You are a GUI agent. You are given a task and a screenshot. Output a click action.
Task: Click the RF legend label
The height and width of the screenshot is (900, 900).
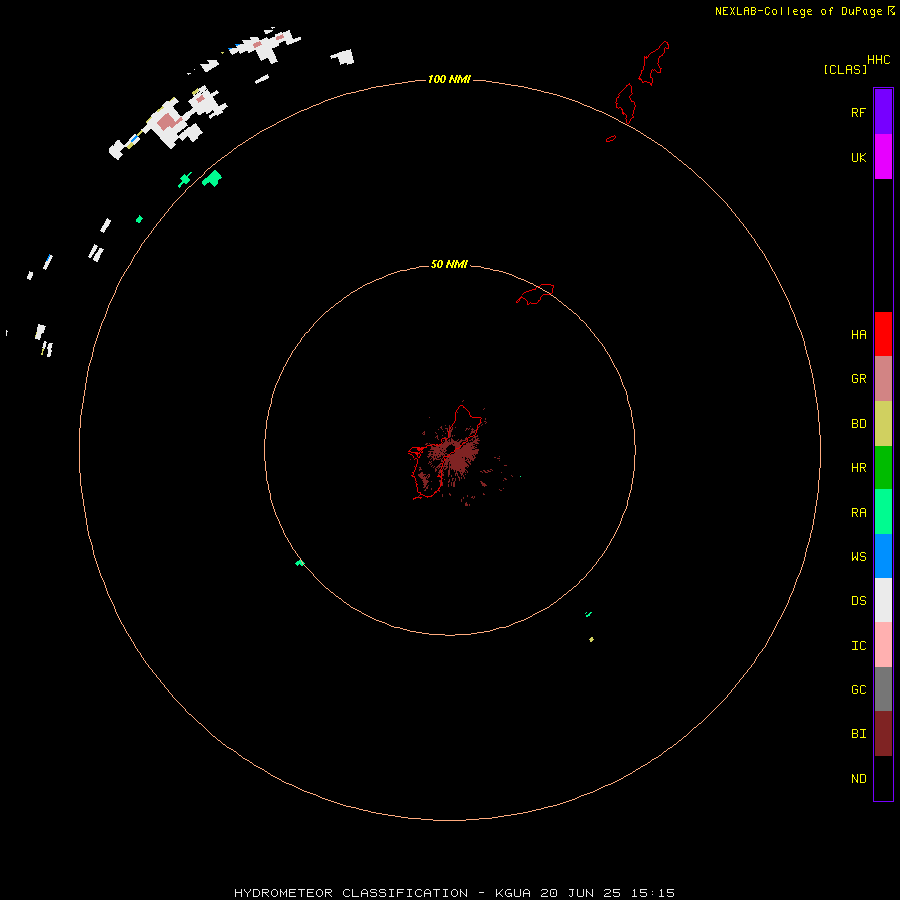coord(858,112)
